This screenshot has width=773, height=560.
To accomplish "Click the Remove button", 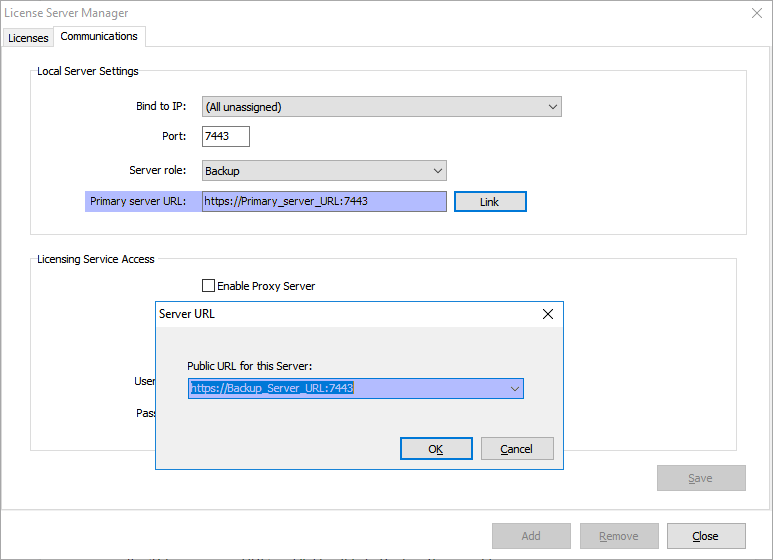I will [x=619, y=536].
